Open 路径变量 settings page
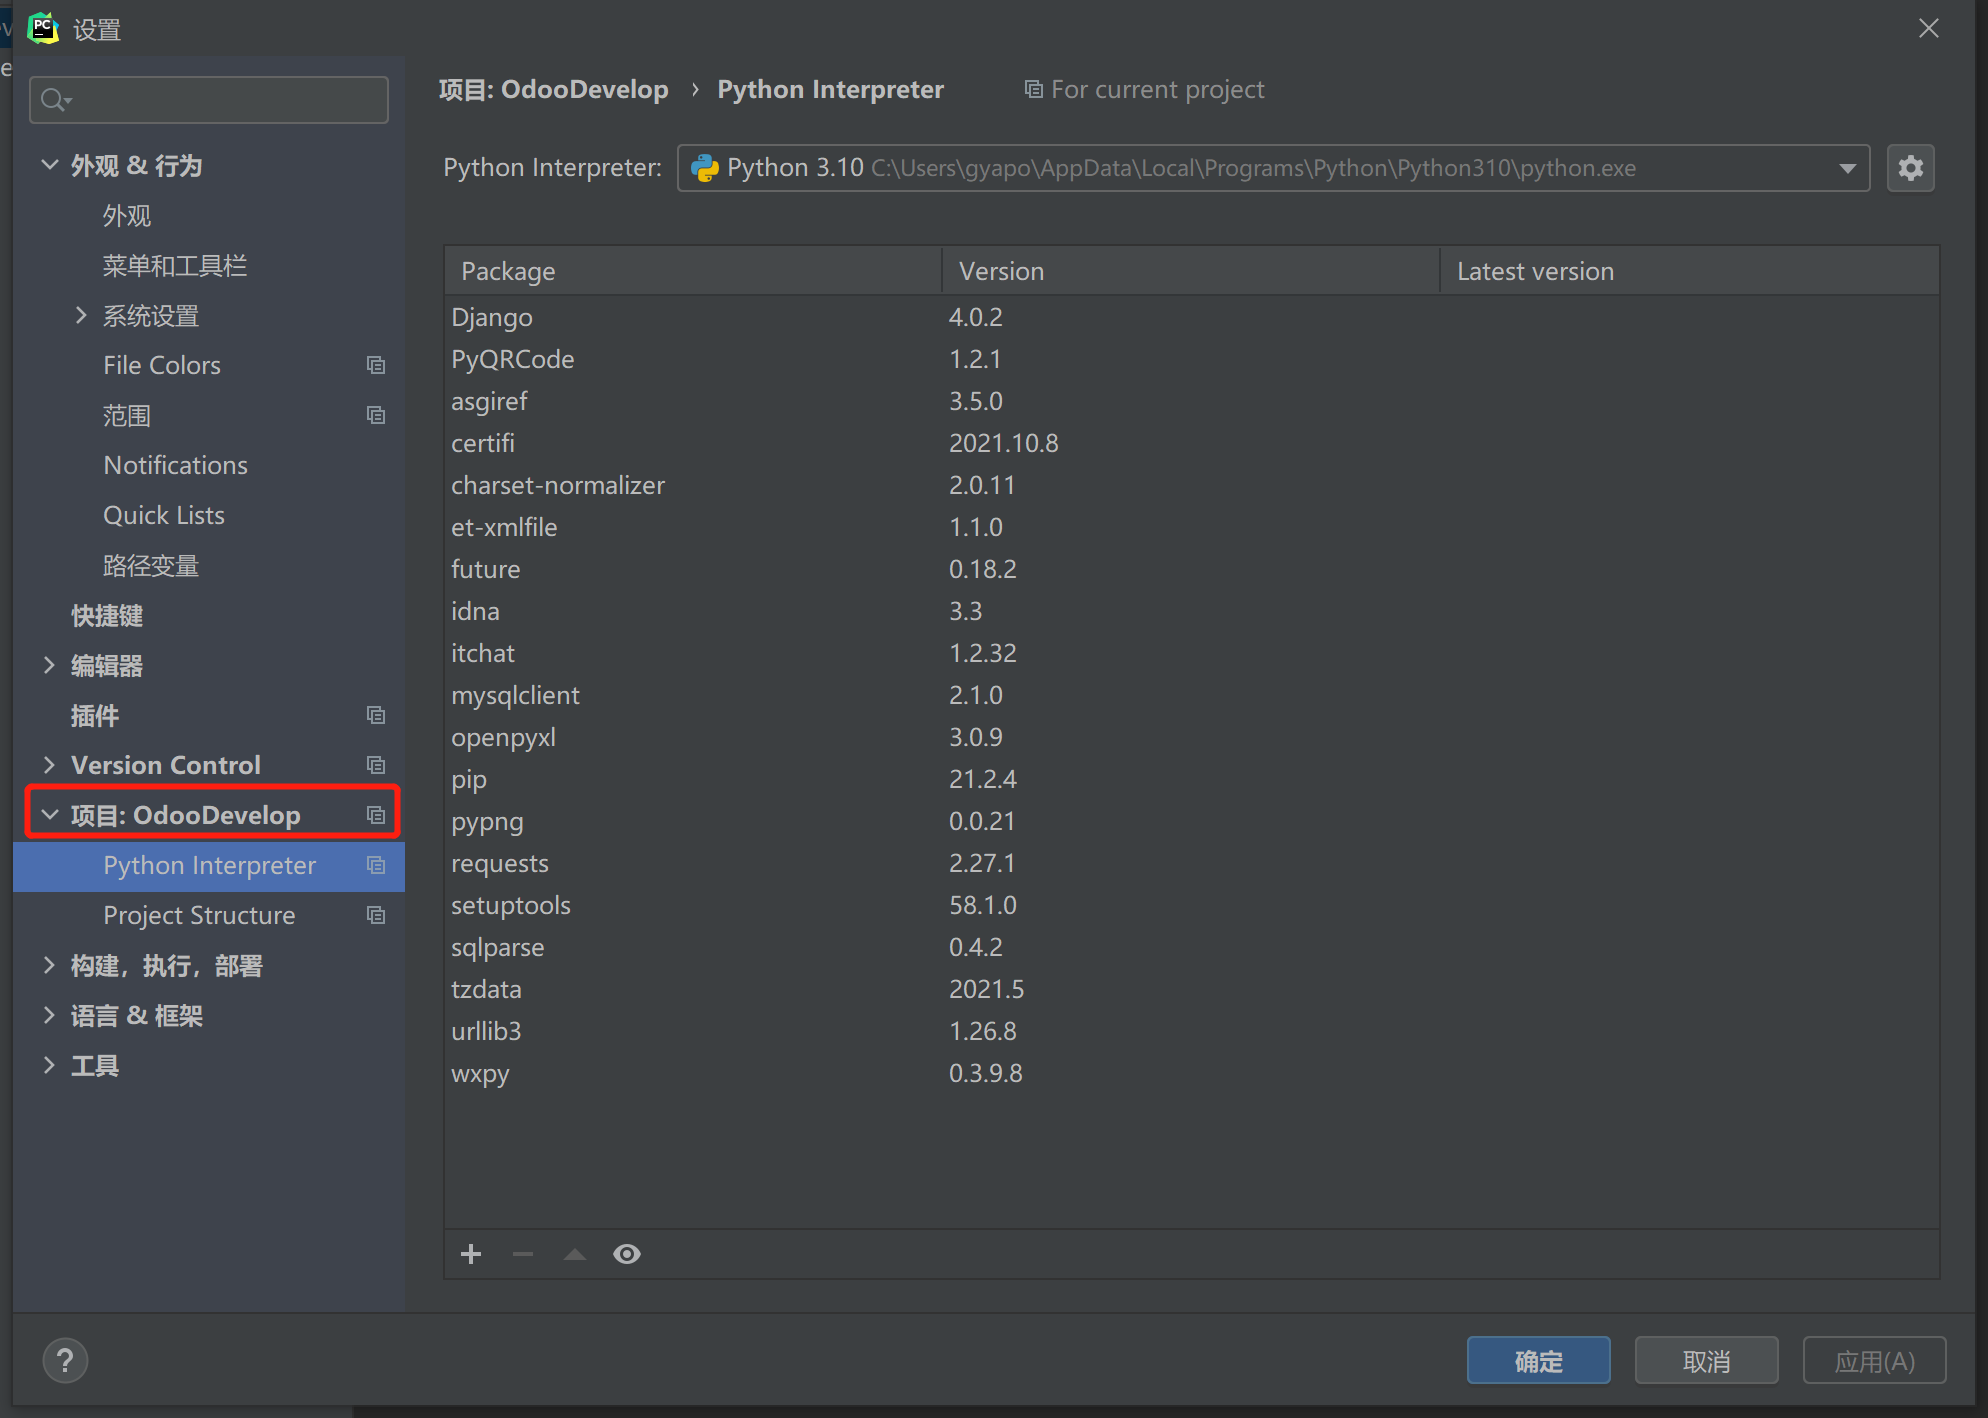 click(x=151, y=566)
